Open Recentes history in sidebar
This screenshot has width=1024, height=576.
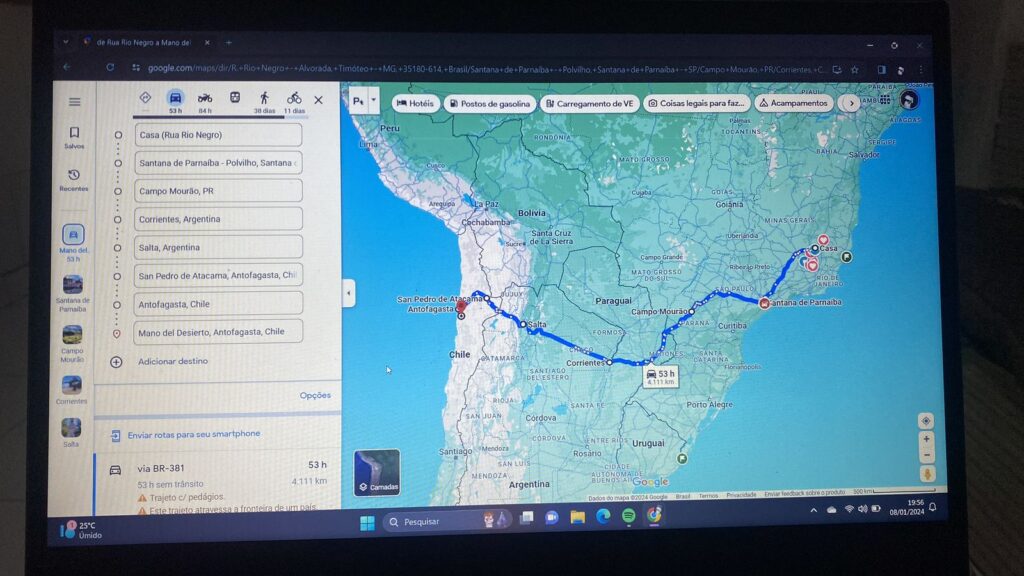73,180
